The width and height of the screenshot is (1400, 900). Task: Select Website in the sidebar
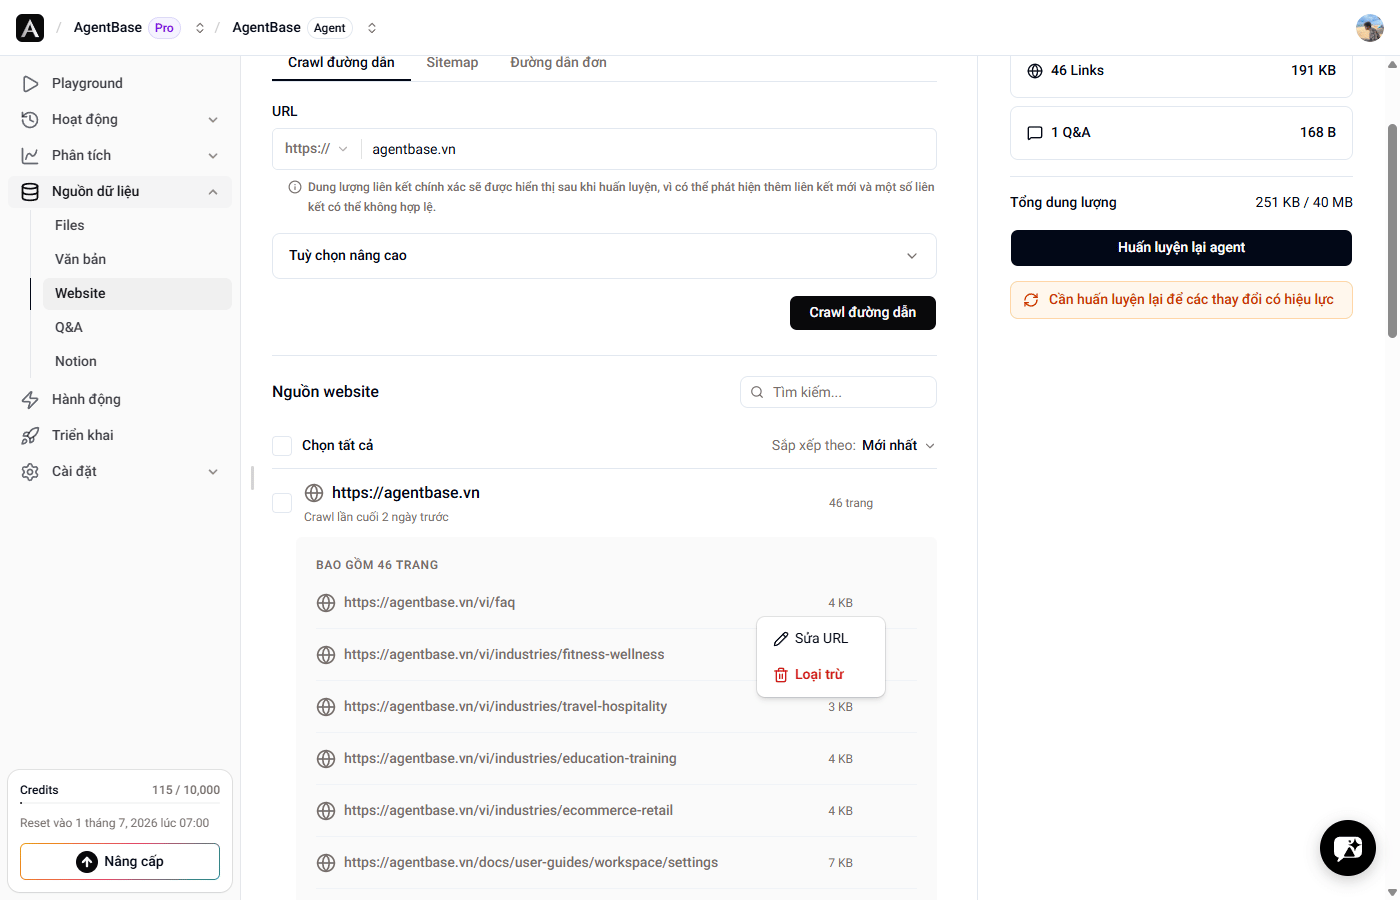(137, 294)
